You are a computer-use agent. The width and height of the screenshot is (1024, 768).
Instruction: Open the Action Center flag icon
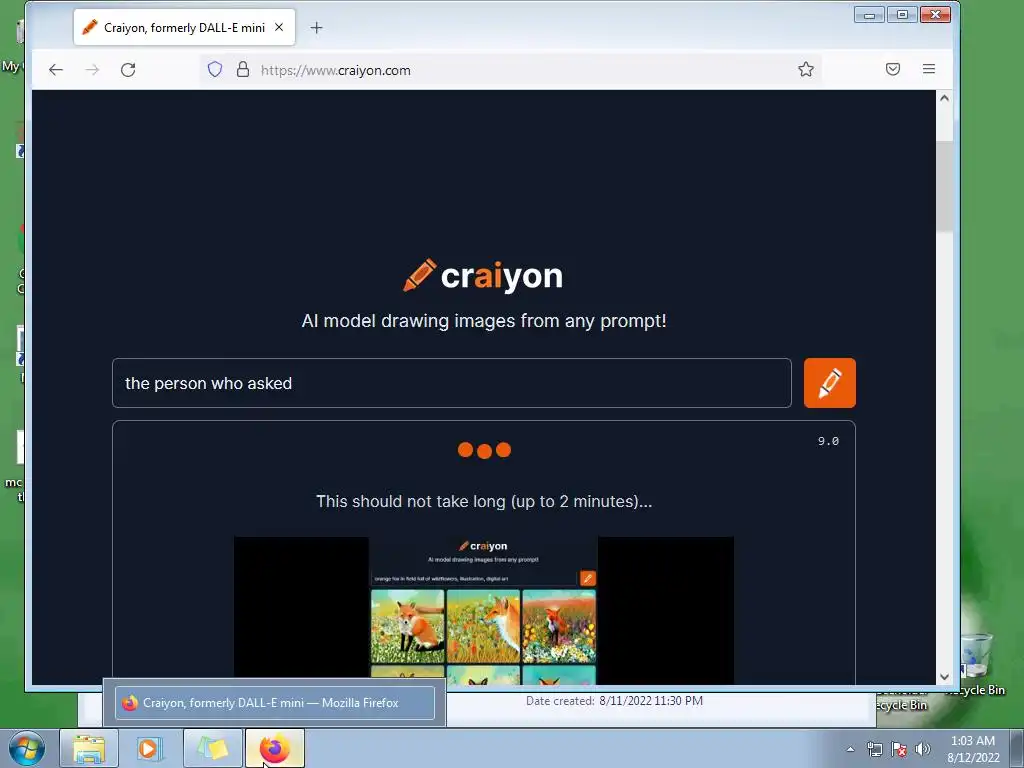pyautogui.click(x=899, y=749)
